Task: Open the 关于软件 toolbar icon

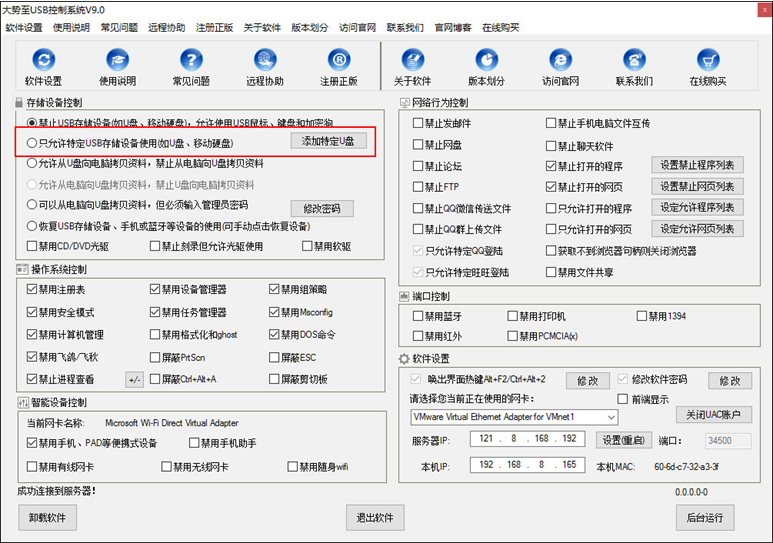Action: (x=412, y=61)
